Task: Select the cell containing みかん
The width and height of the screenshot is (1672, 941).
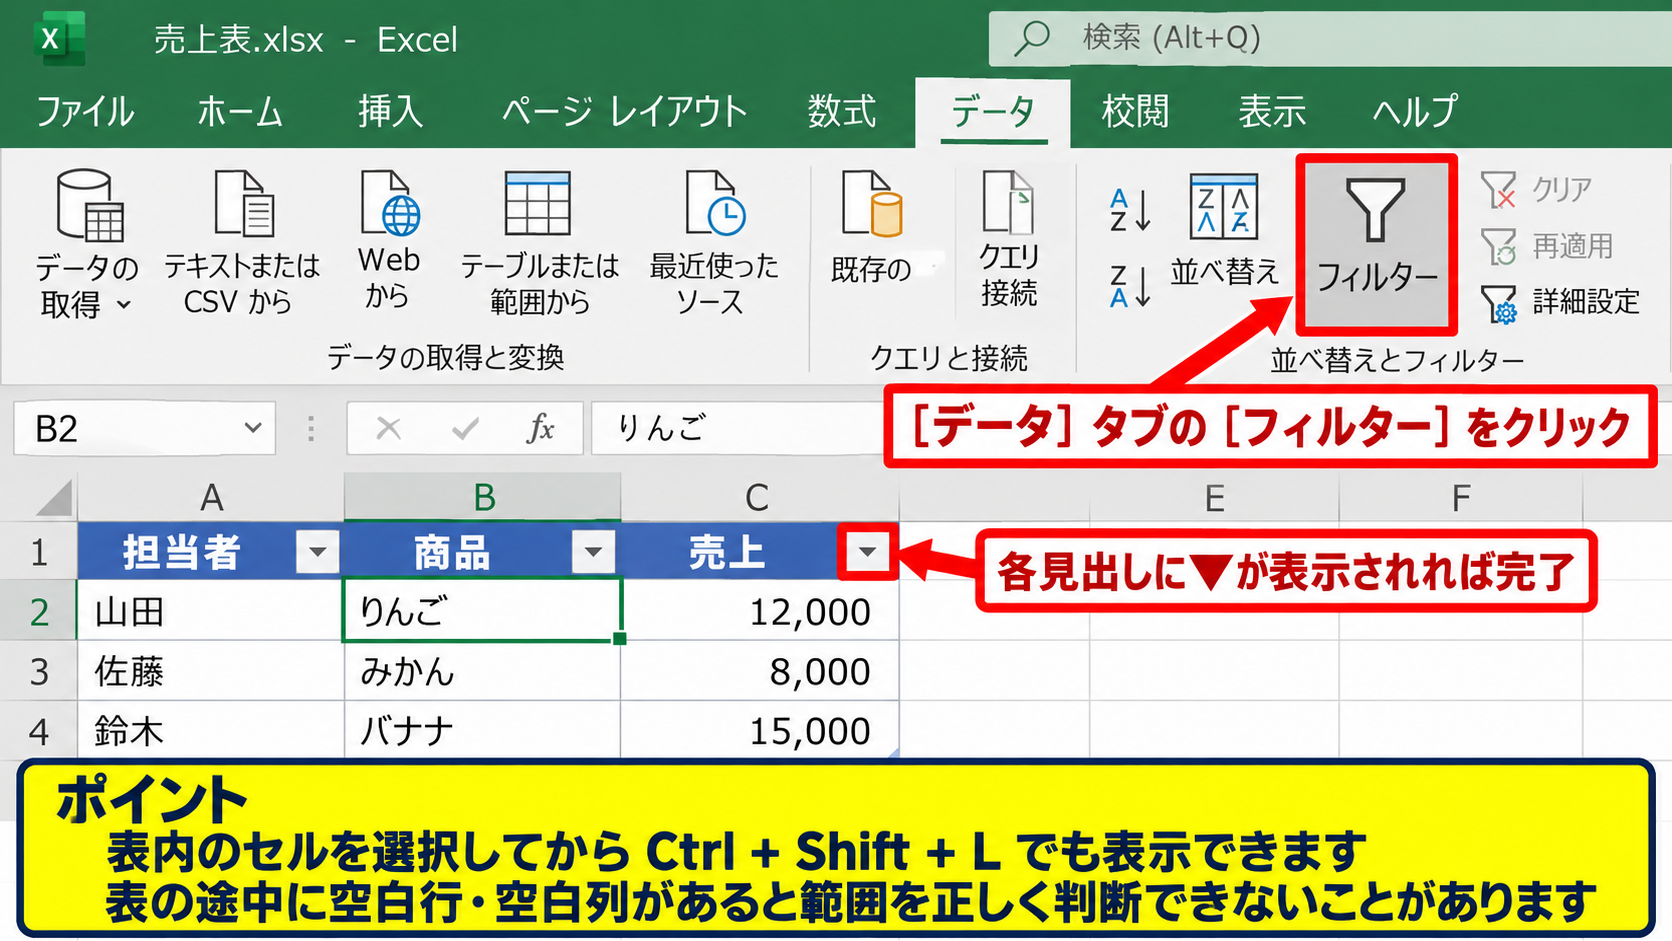Action: (482, 671)
